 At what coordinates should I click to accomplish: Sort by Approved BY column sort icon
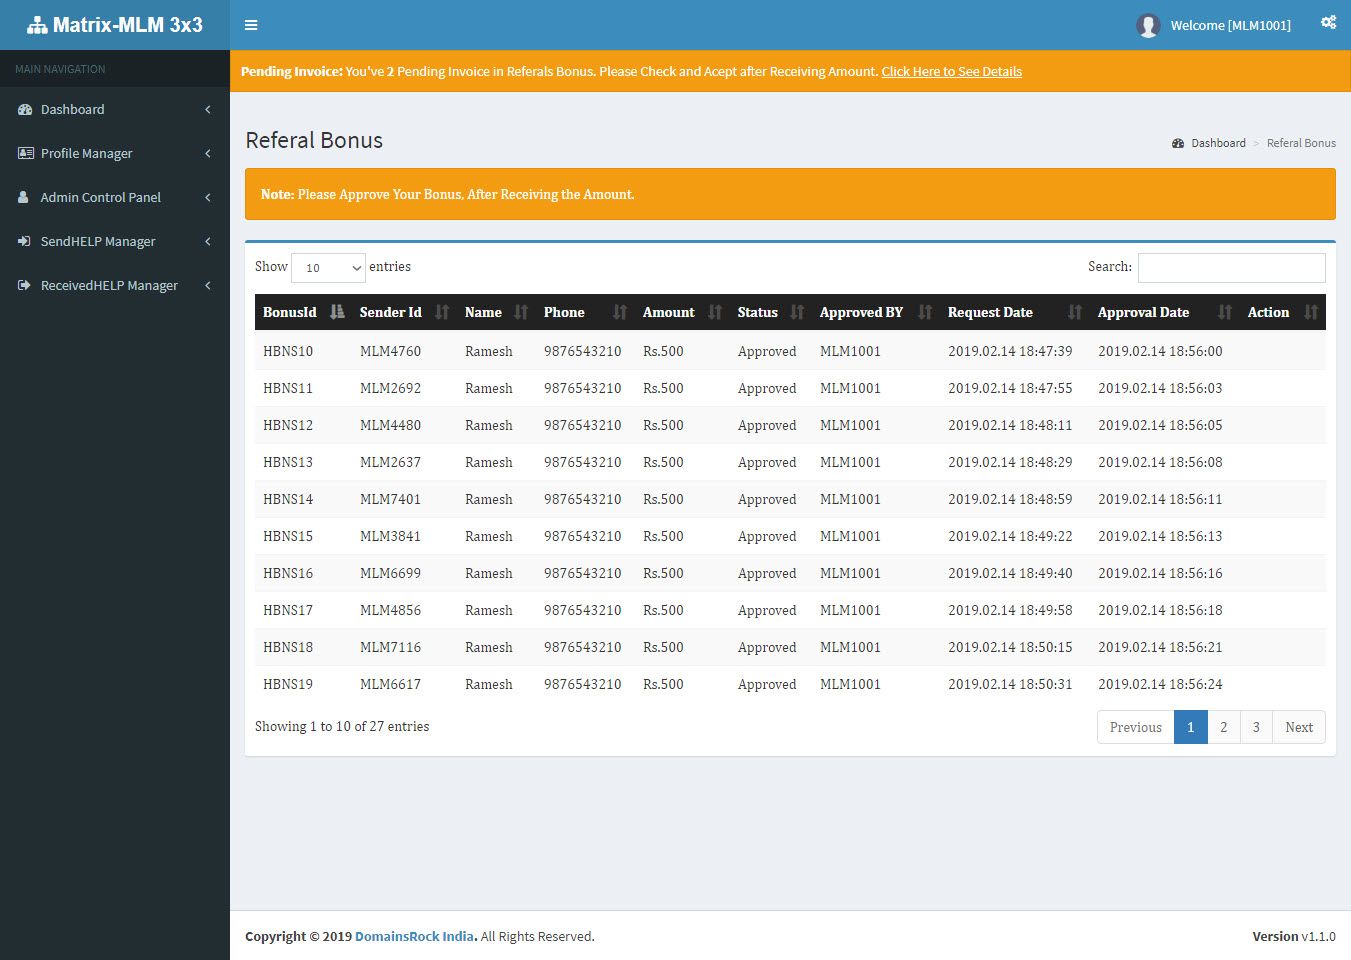click(x=925, y=312)
